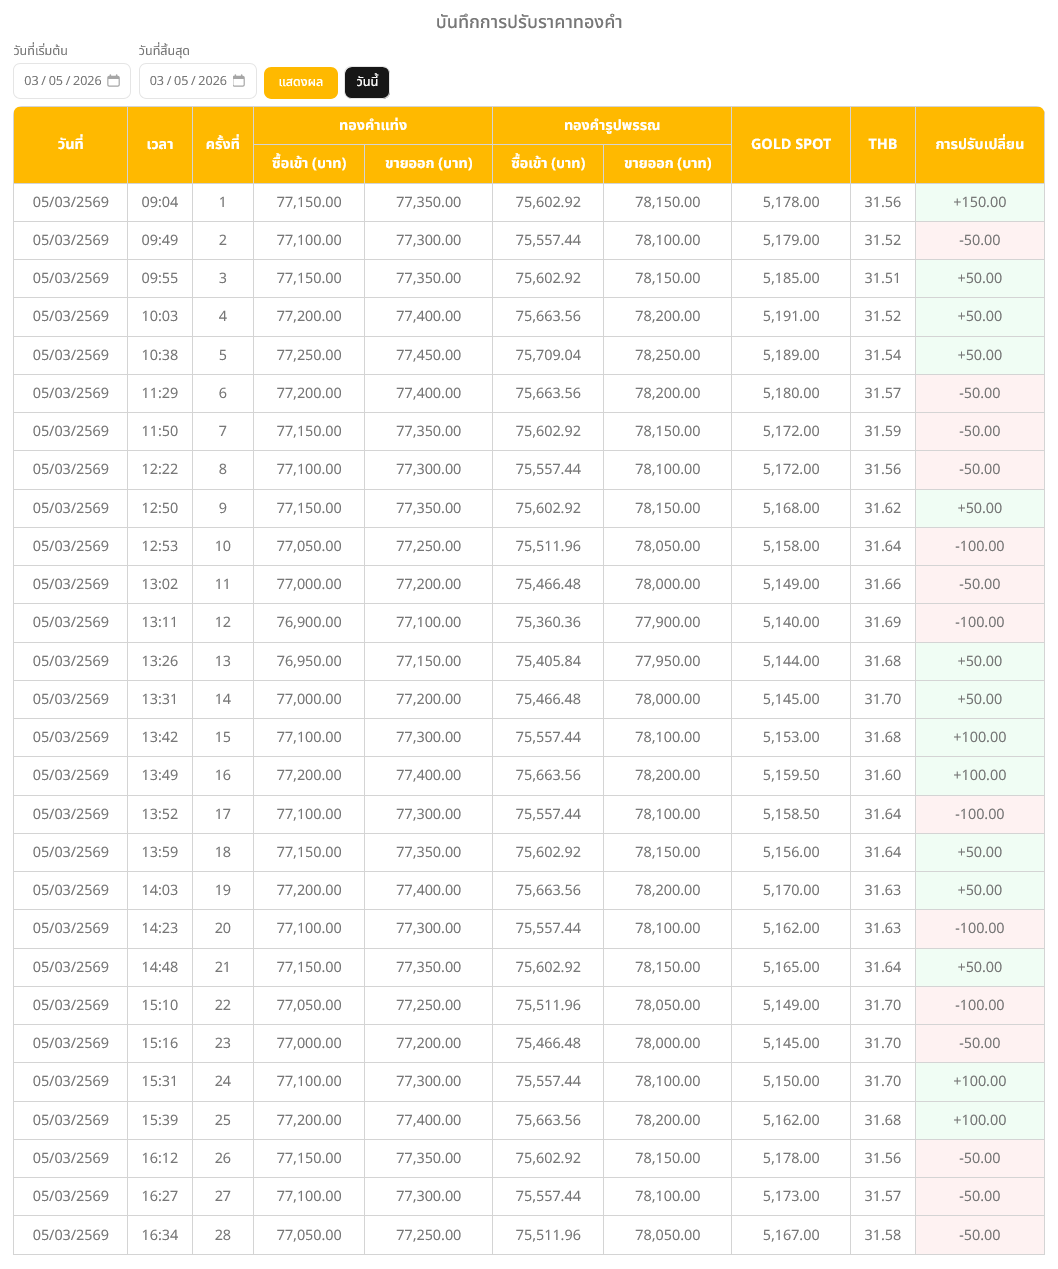
Task: Open the start date calendar picker icon
Action: pyautogui.click(x=113, y=81)
